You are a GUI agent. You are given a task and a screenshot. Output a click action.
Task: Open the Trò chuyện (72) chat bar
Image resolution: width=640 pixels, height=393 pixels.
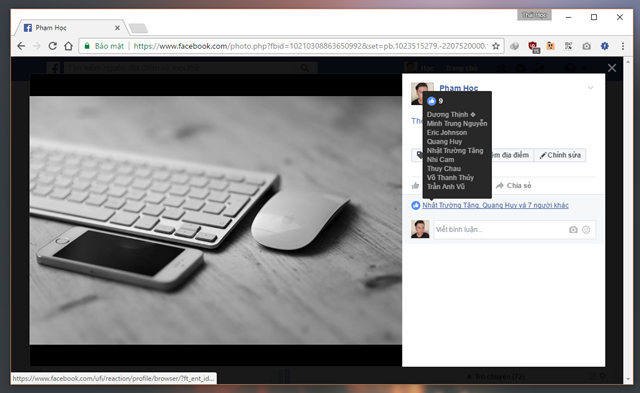click(499, 376)
